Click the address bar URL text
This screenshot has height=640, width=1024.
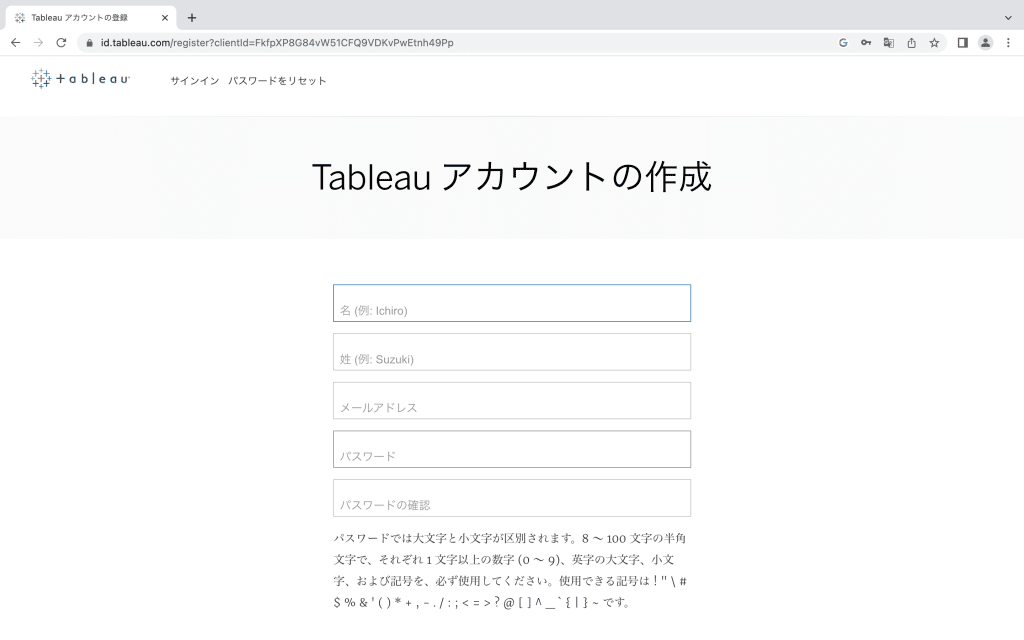click(x=277, y=42)
